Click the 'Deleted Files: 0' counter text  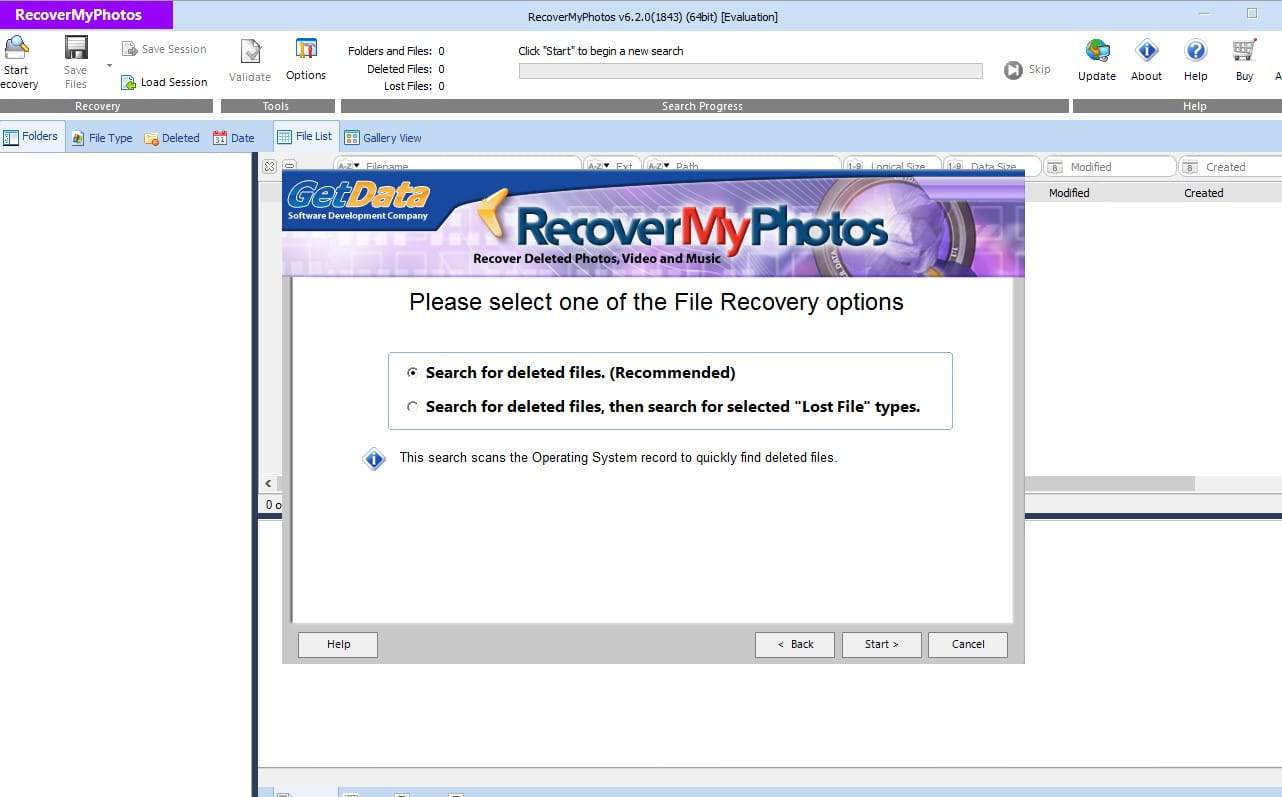tap(405, 69)
